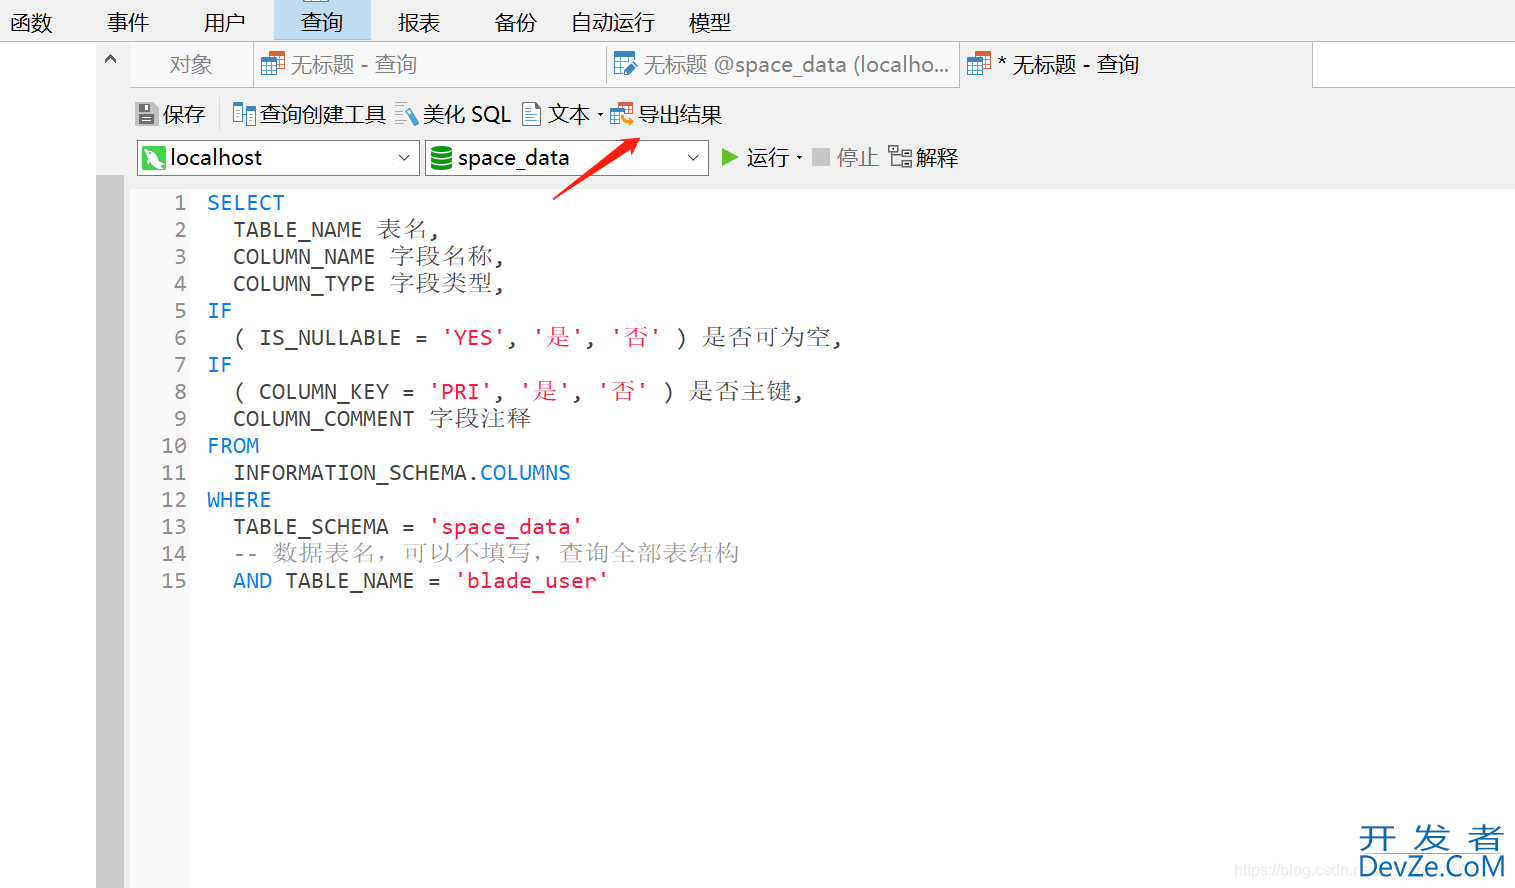Click COLUMN_KEY in the editor
The image size is (1515, 888).
[324, 391]
